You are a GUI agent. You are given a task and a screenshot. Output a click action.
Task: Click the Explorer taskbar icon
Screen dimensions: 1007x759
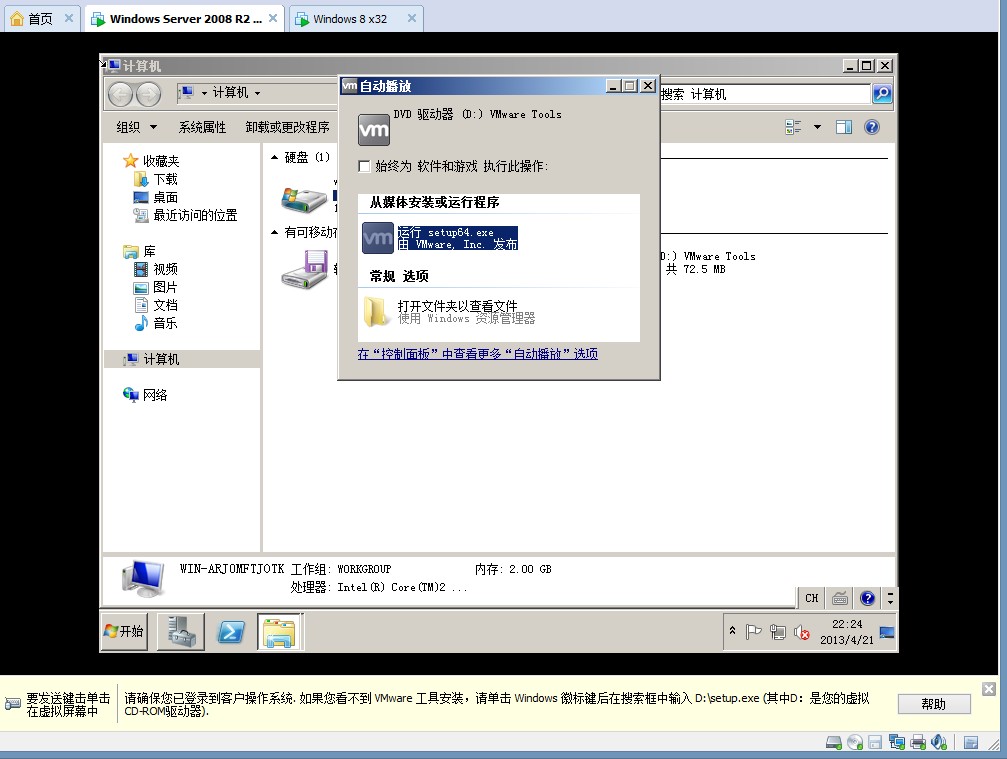click(279, 632)
